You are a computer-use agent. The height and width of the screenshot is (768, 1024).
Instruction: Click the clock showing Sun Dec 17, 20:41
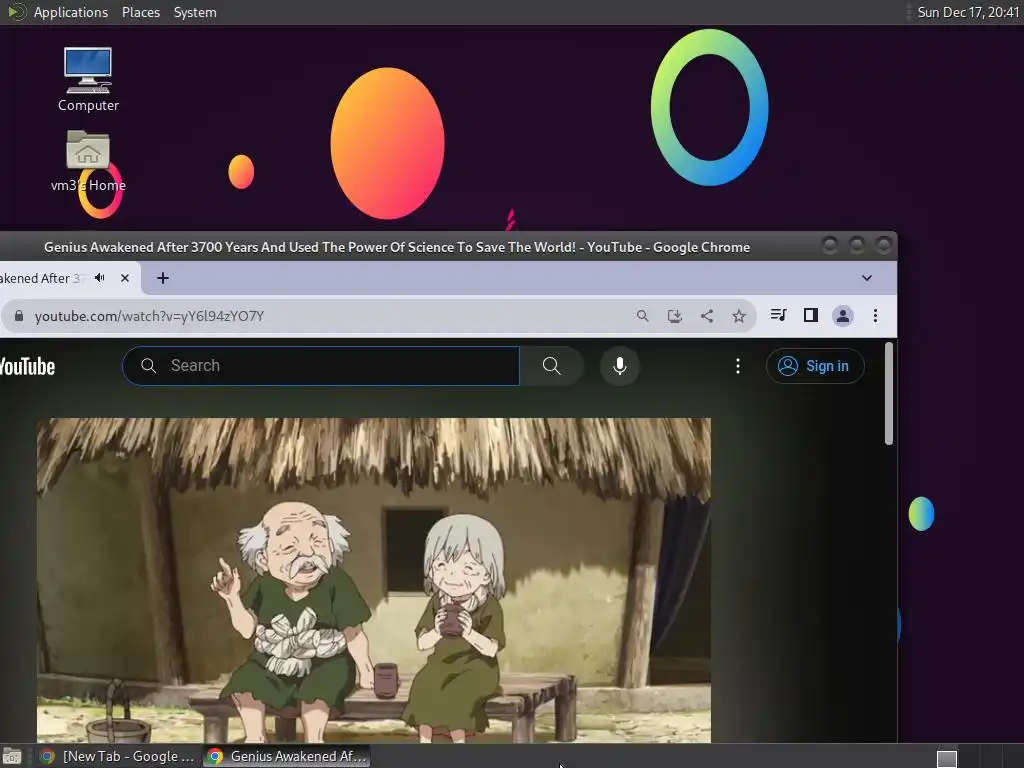(968, 12)
